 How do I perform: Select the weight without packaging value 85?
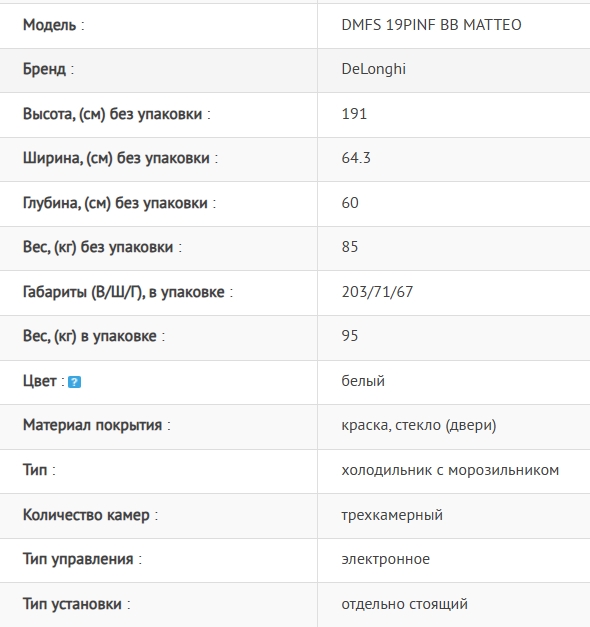point(350,247)
